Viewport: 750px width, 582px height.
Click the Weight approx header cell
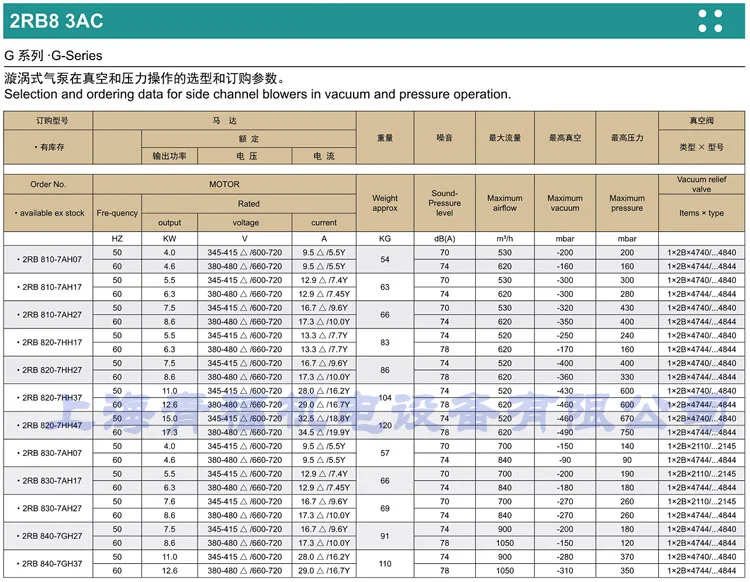[x=385, y=203]
